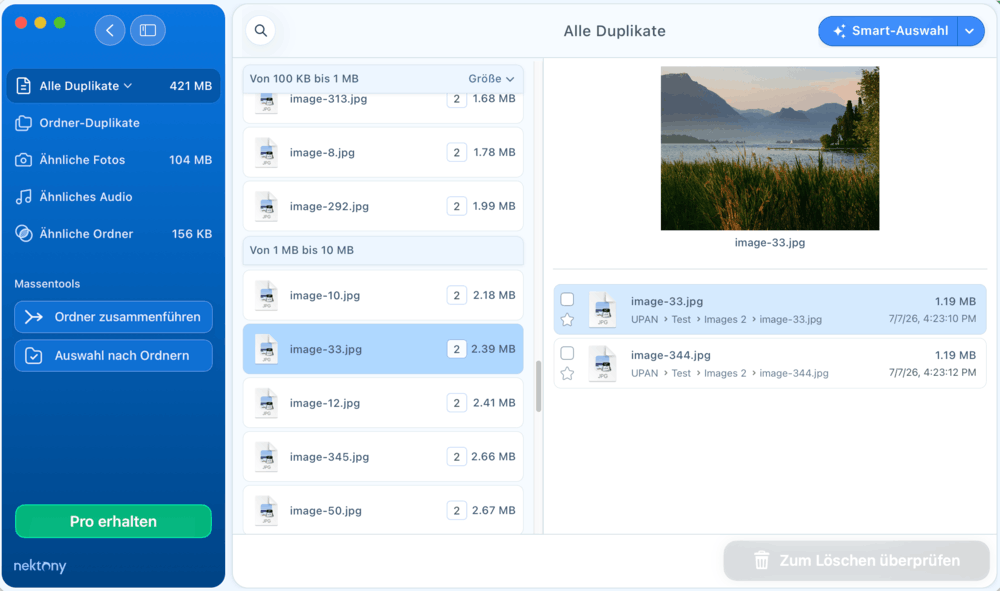Click the Ähnliches Audio music note icon
The width and height of the screenshot is (1000, 591).
(24, 197)
